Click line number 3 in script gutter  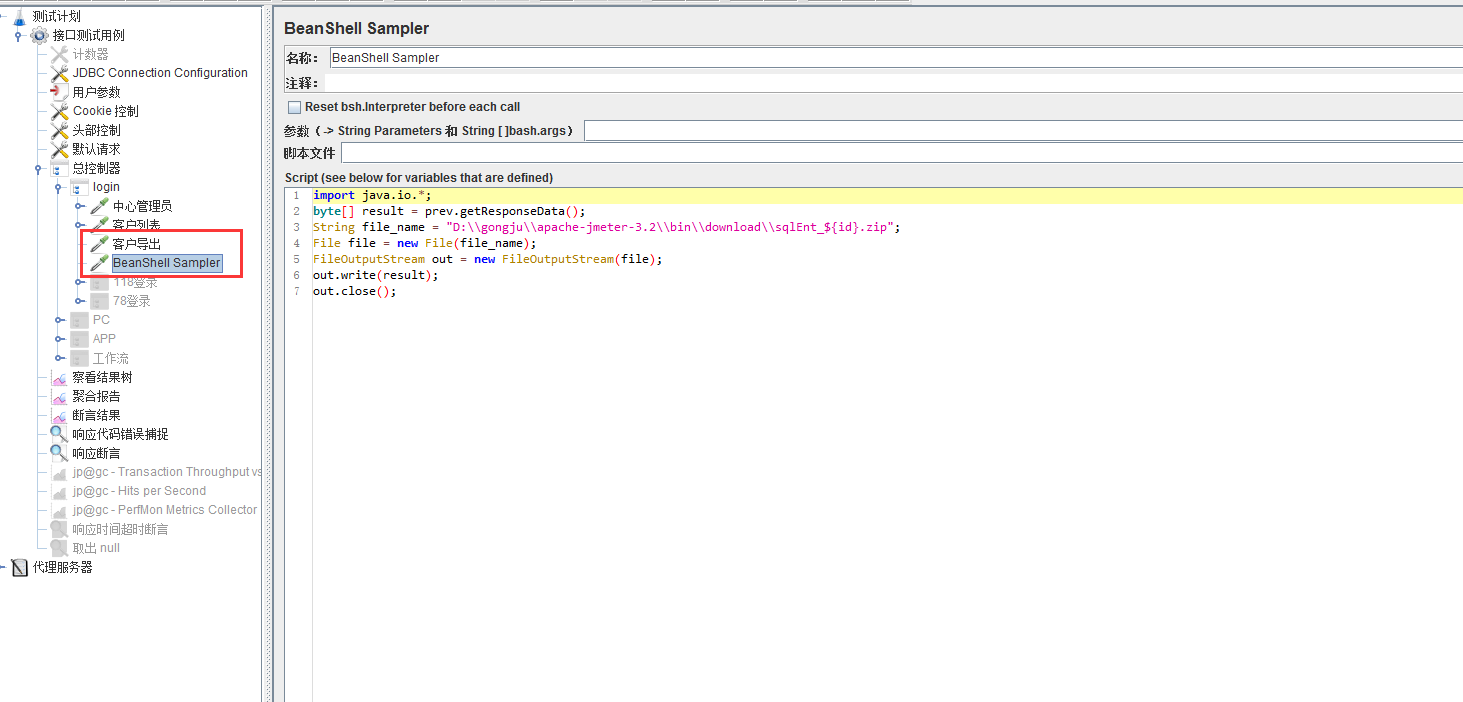(x=297, y=227)
